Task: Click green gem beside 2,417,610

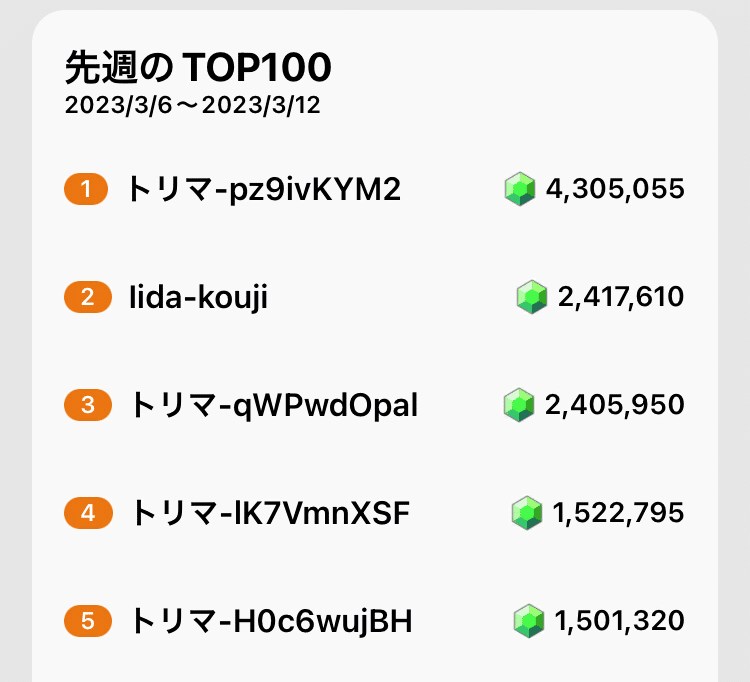Action: point(532,297)
